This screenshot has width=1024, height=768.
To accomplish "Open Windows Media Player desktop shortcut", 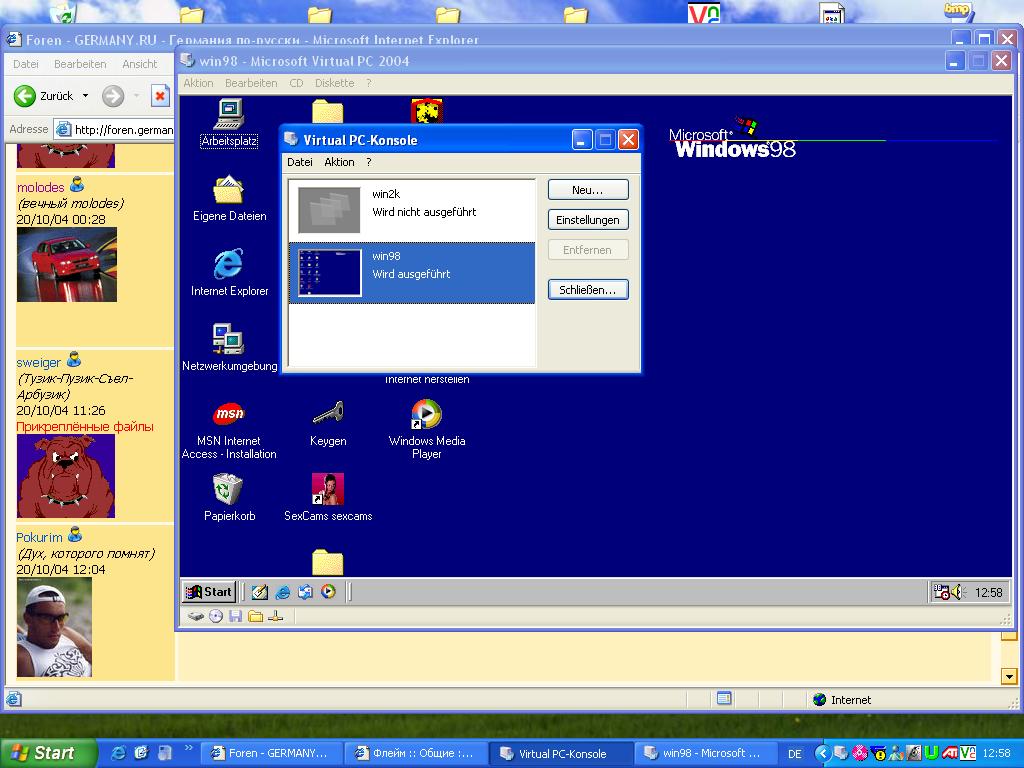I will click(x=426, y=415).
